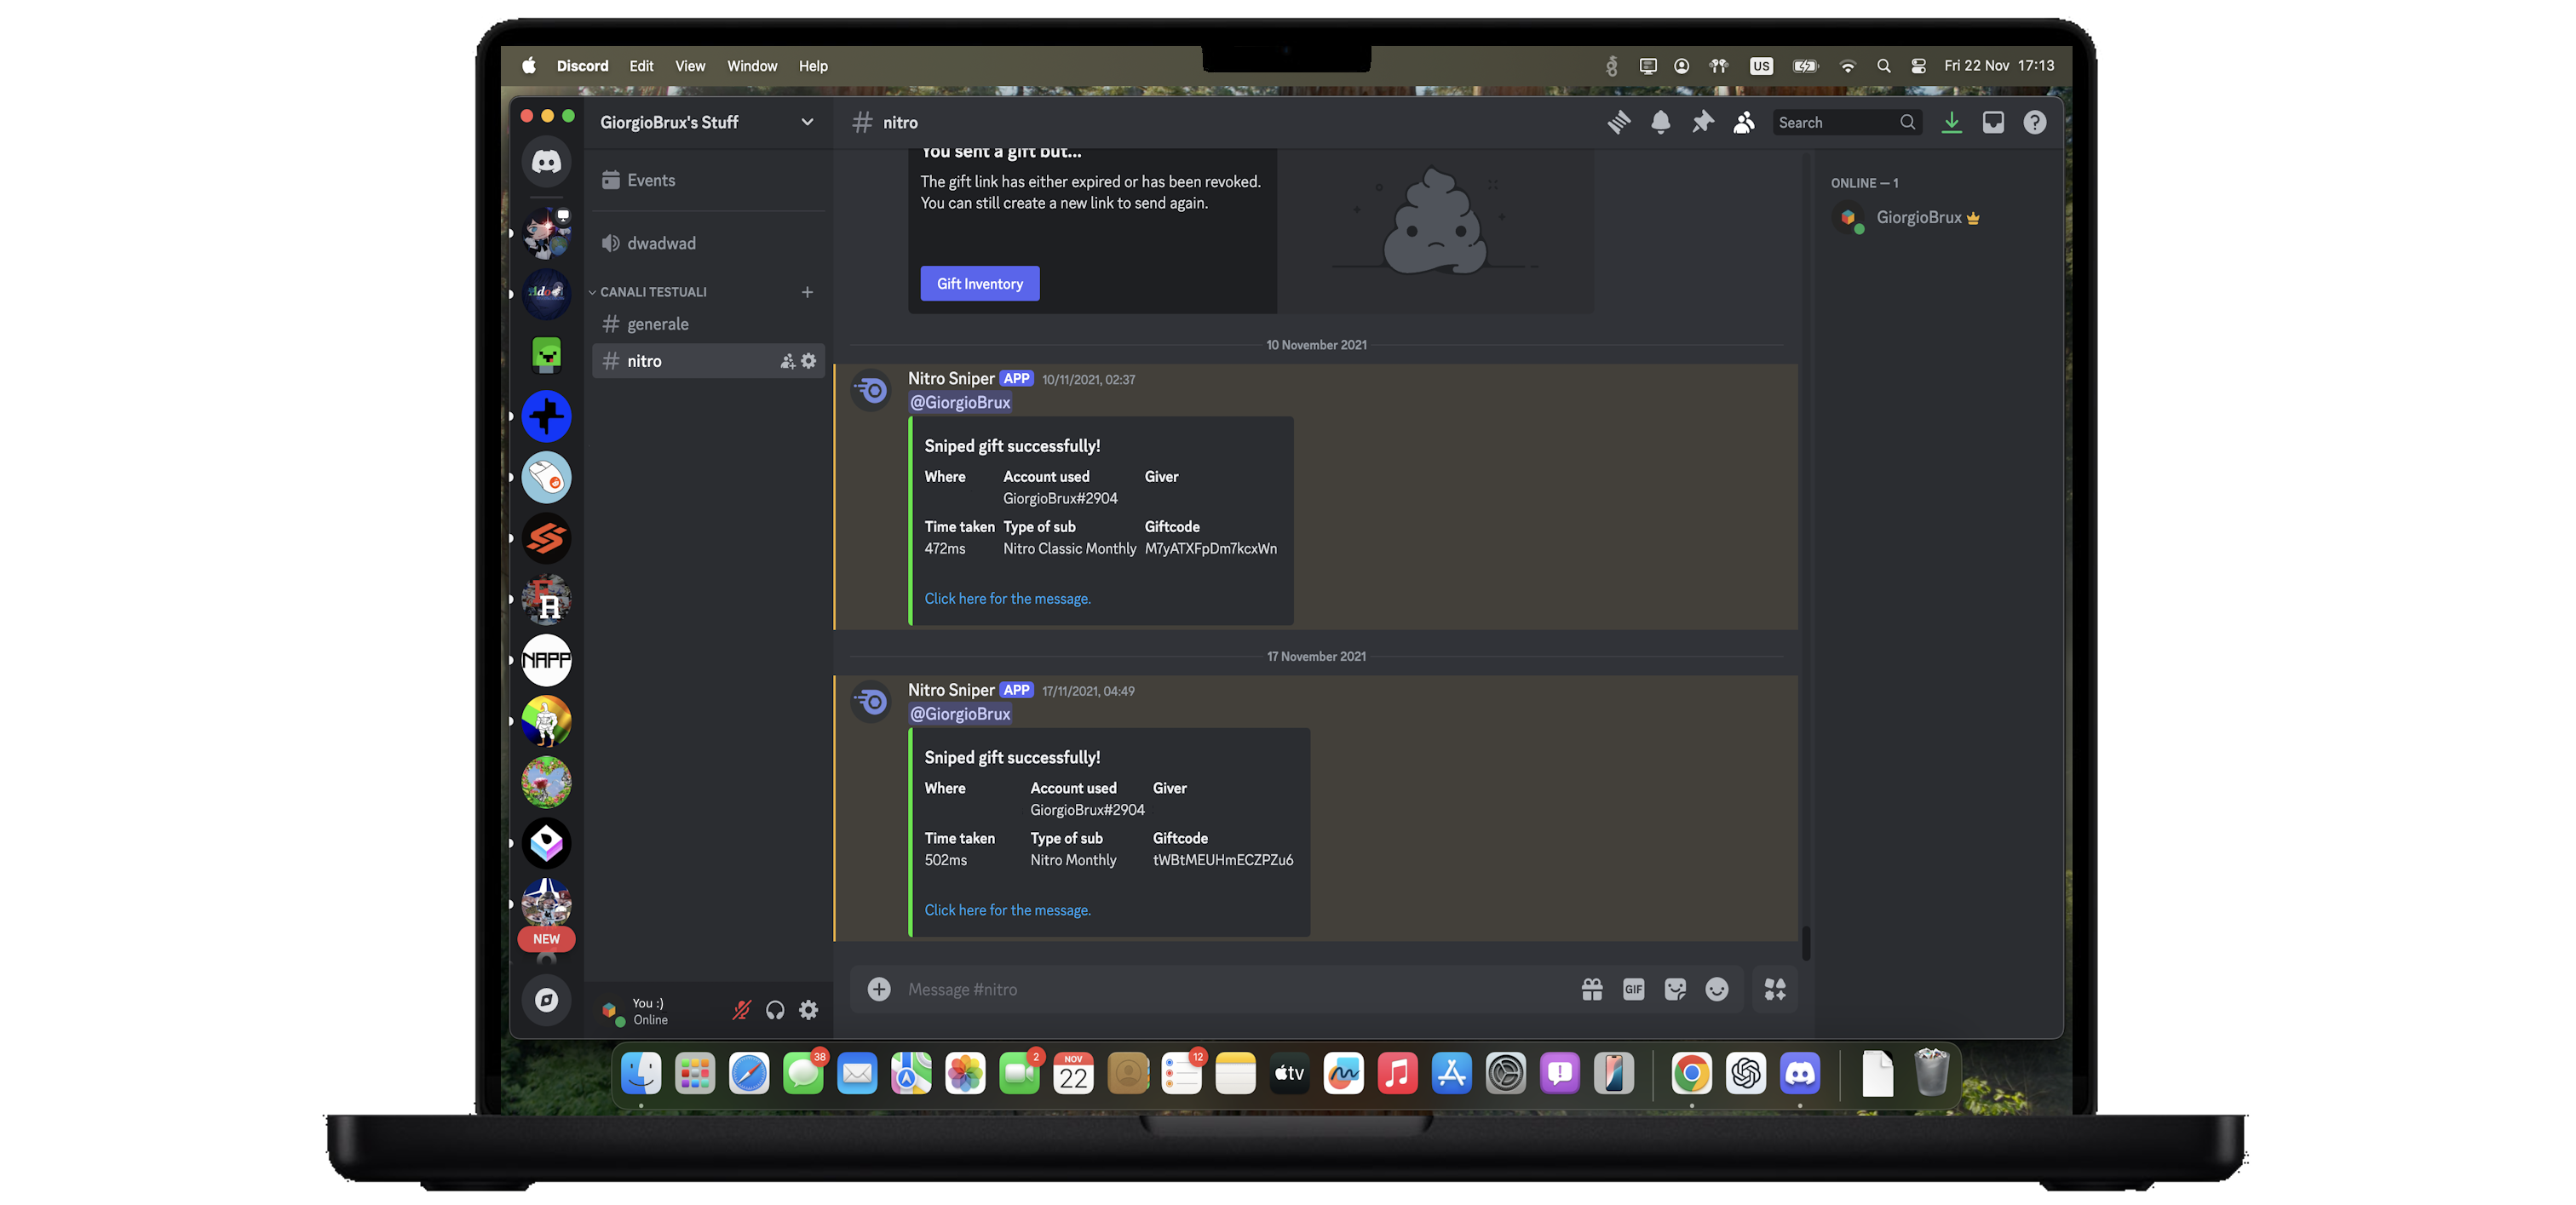Click Nitro Sniper username on 10/11/2021 message
The image size is (2576, 1205).
(x=950, y=378)
